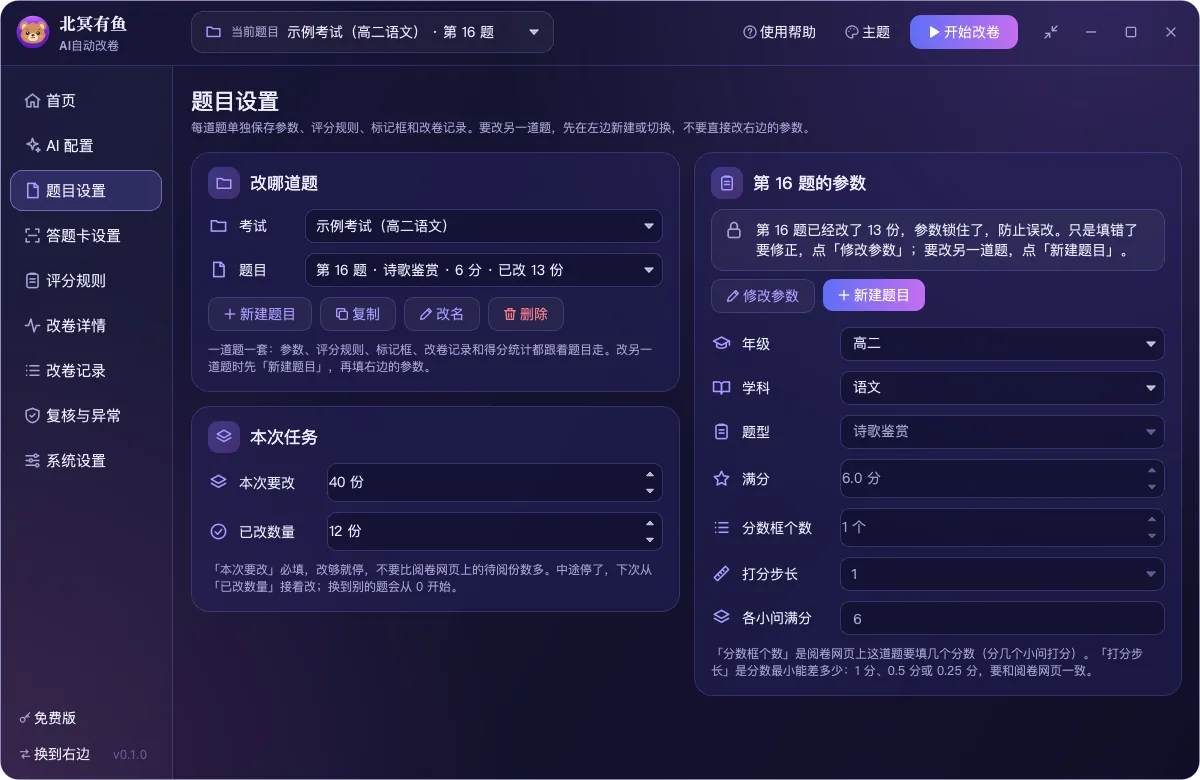Open the 系统设置 sidebar item
Screen dimensions: 1200x780
(86, 461)
